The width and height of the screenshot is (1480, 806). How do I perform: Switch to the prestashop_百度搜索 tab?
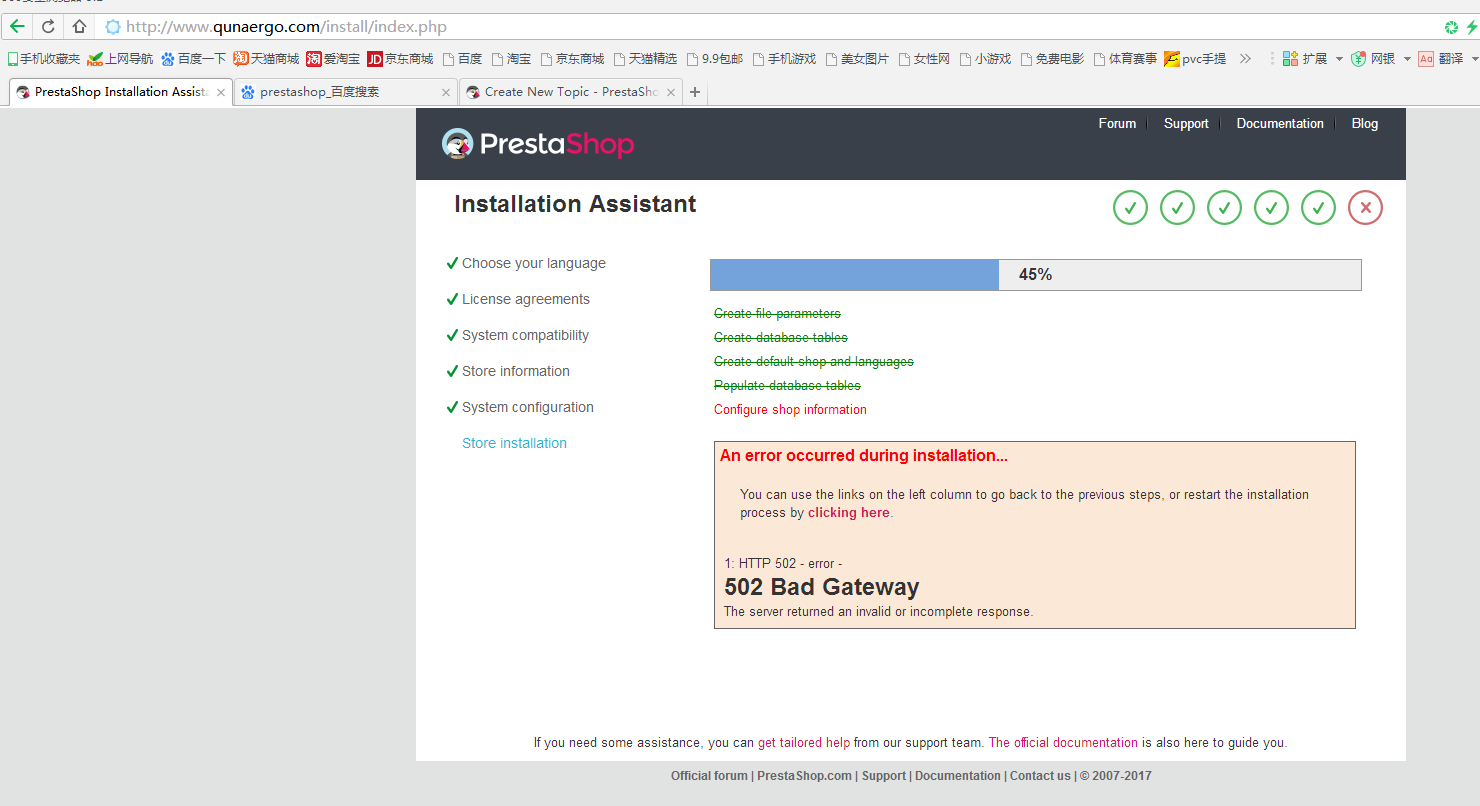tap(346, 92)
